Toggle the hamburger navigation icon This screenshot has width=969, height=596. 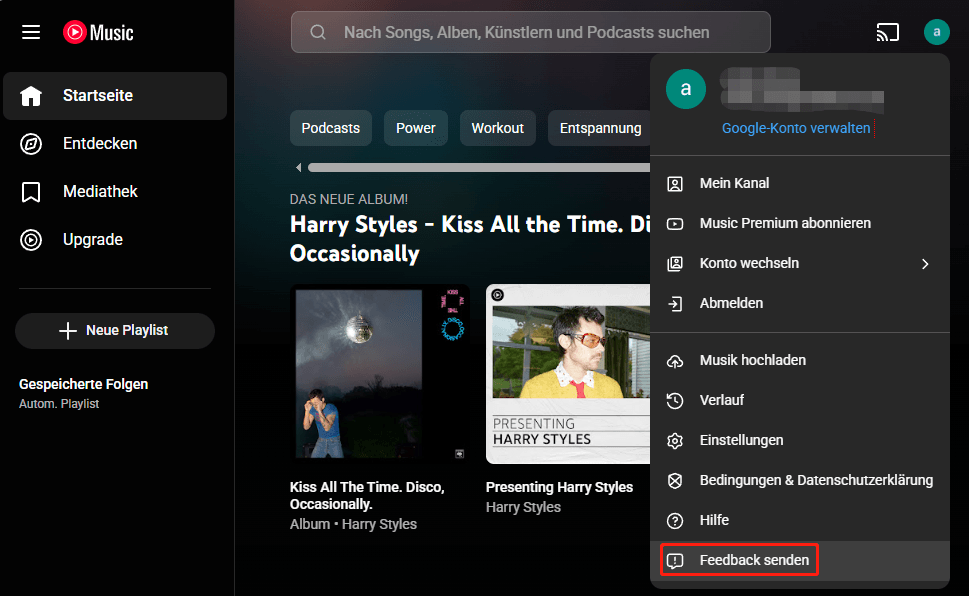click(30, 31)
